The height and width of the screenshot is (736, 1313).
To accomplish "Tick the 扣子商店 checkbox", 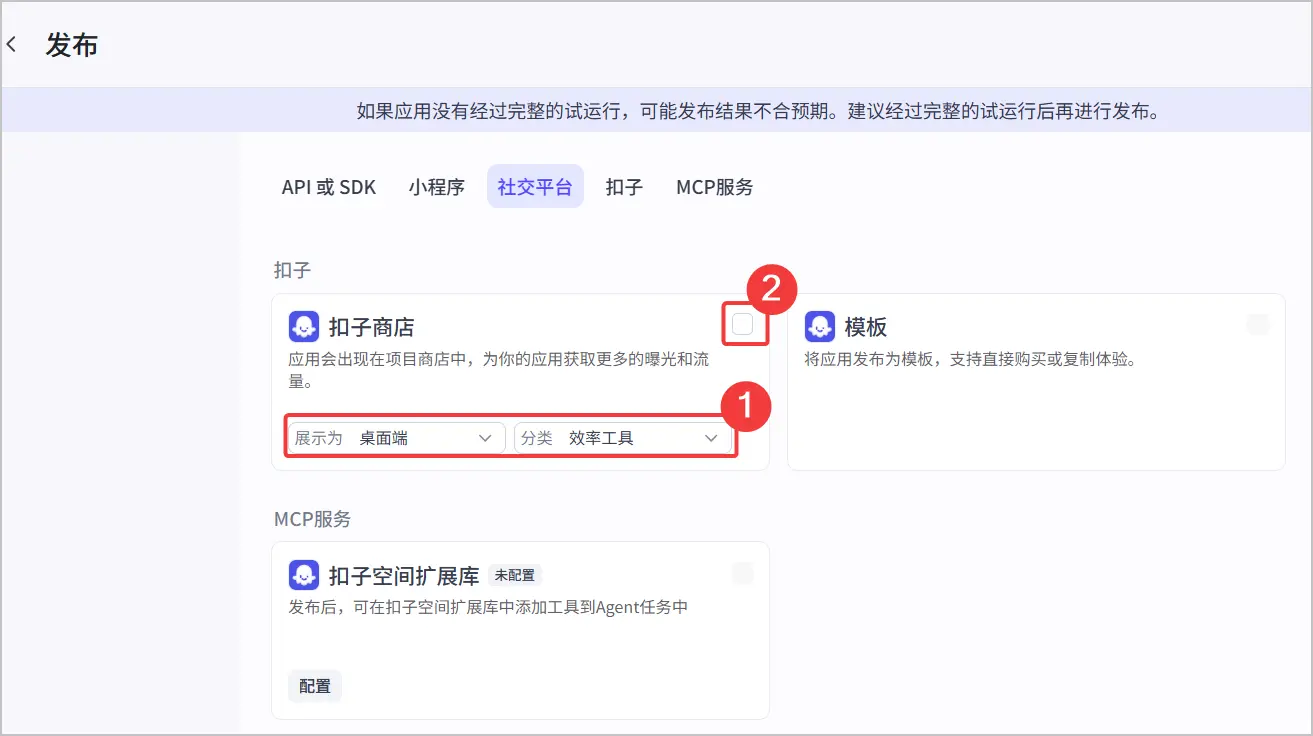I will pos(742,324).
